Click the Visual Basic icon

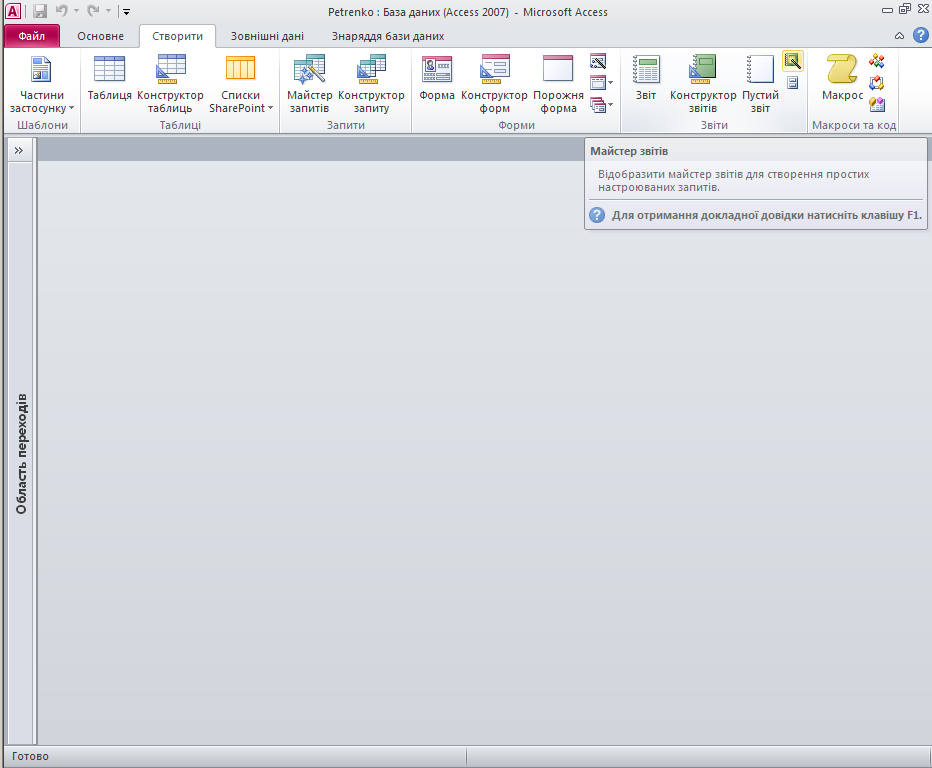877,105
